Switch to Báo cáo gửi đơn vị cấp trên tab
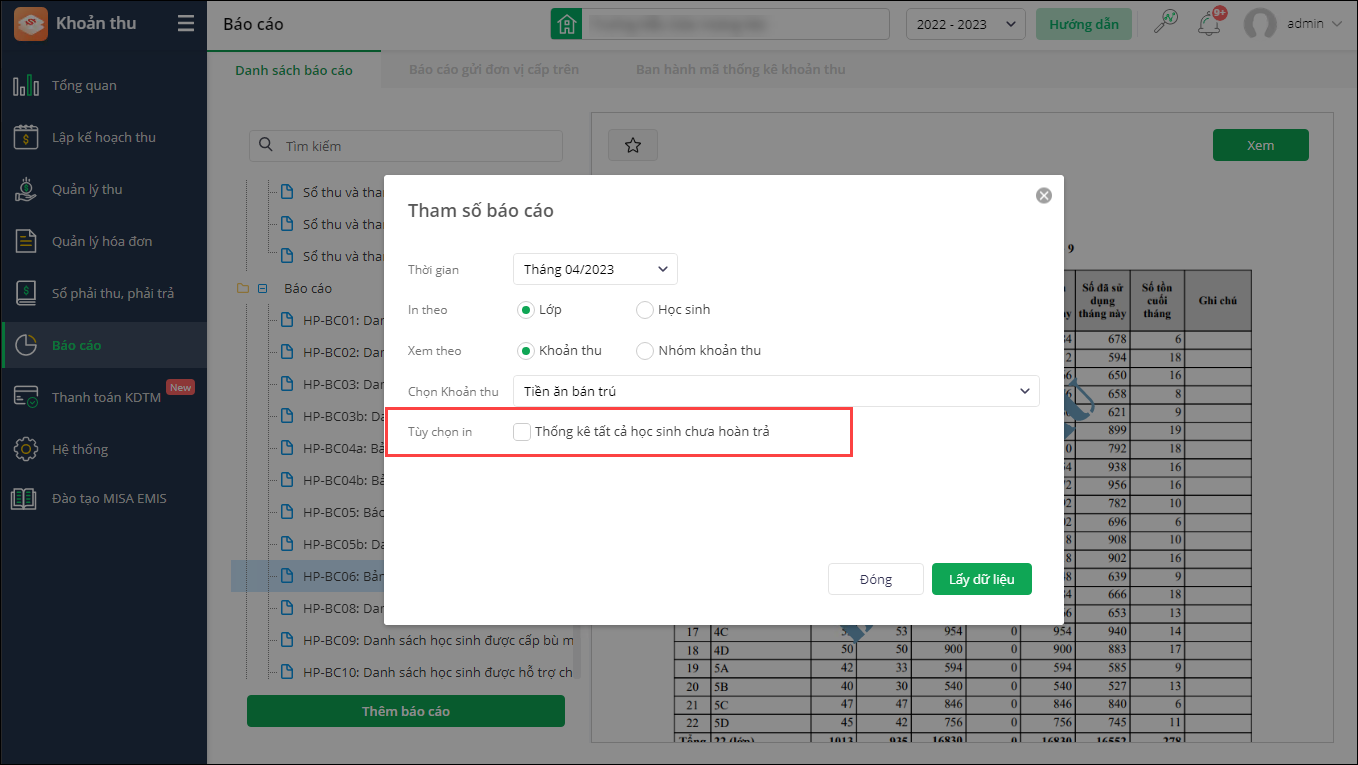The height and width of the screenshot is (765, 1358). click(494, 70)
